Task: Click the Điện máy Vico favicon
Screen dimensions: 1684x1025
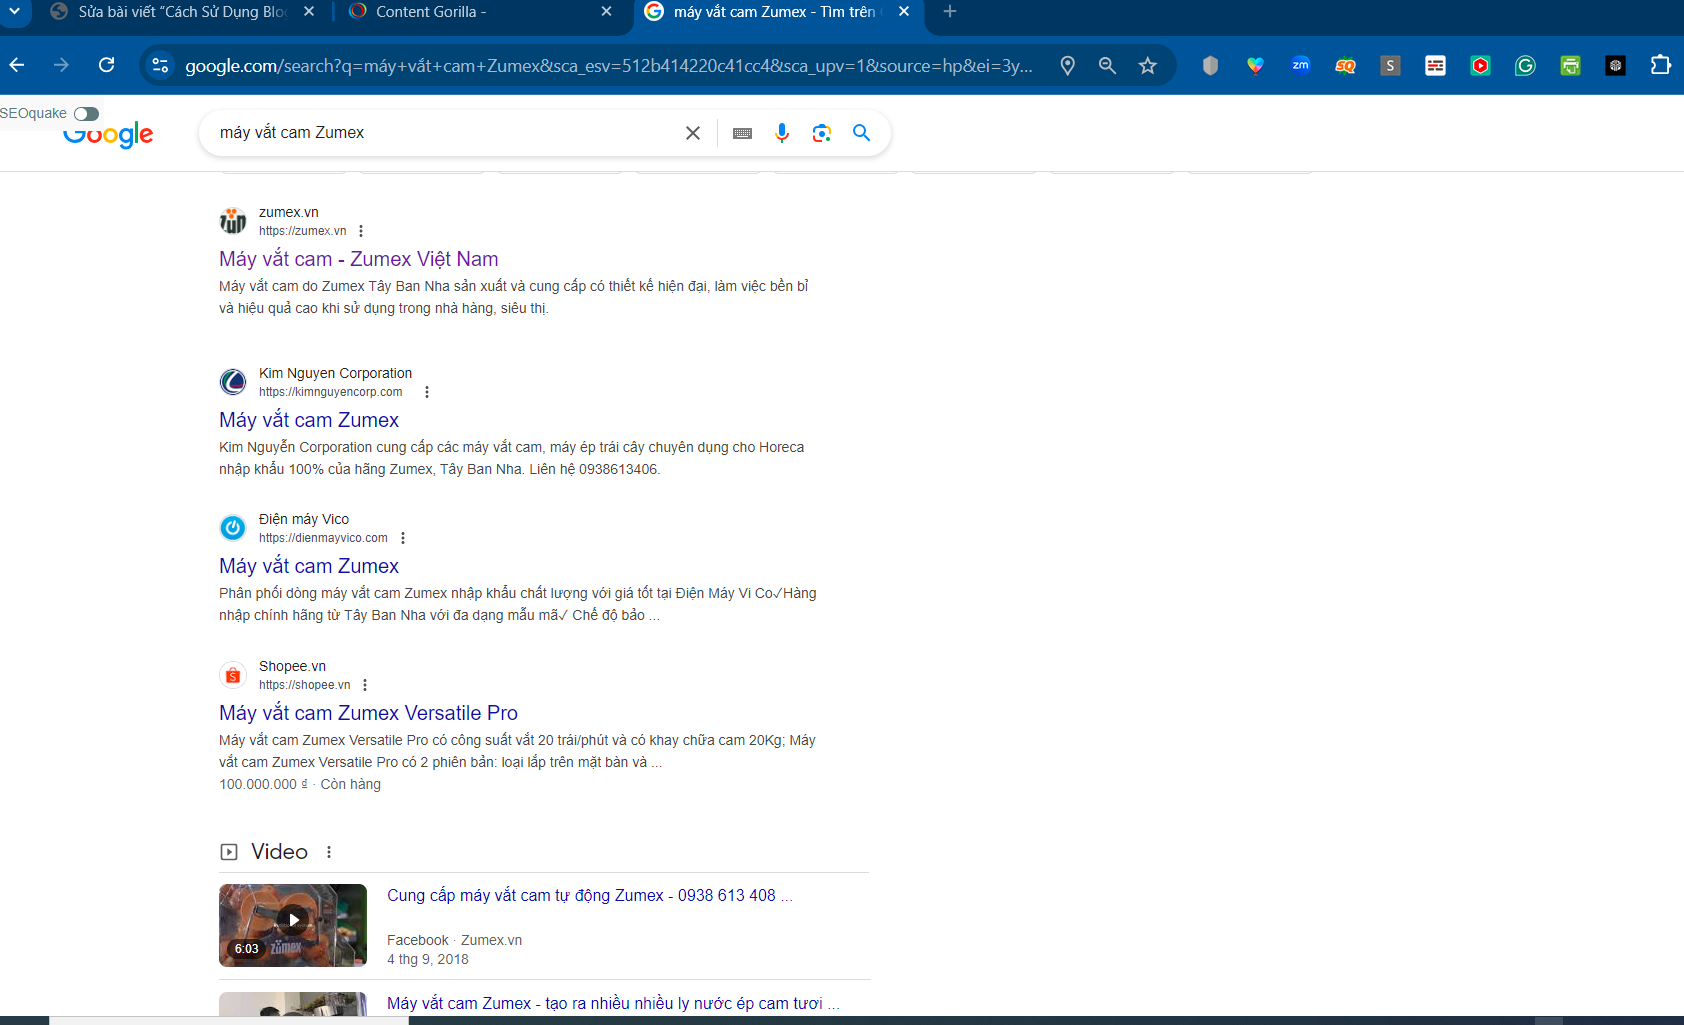Action: point(233,528)
